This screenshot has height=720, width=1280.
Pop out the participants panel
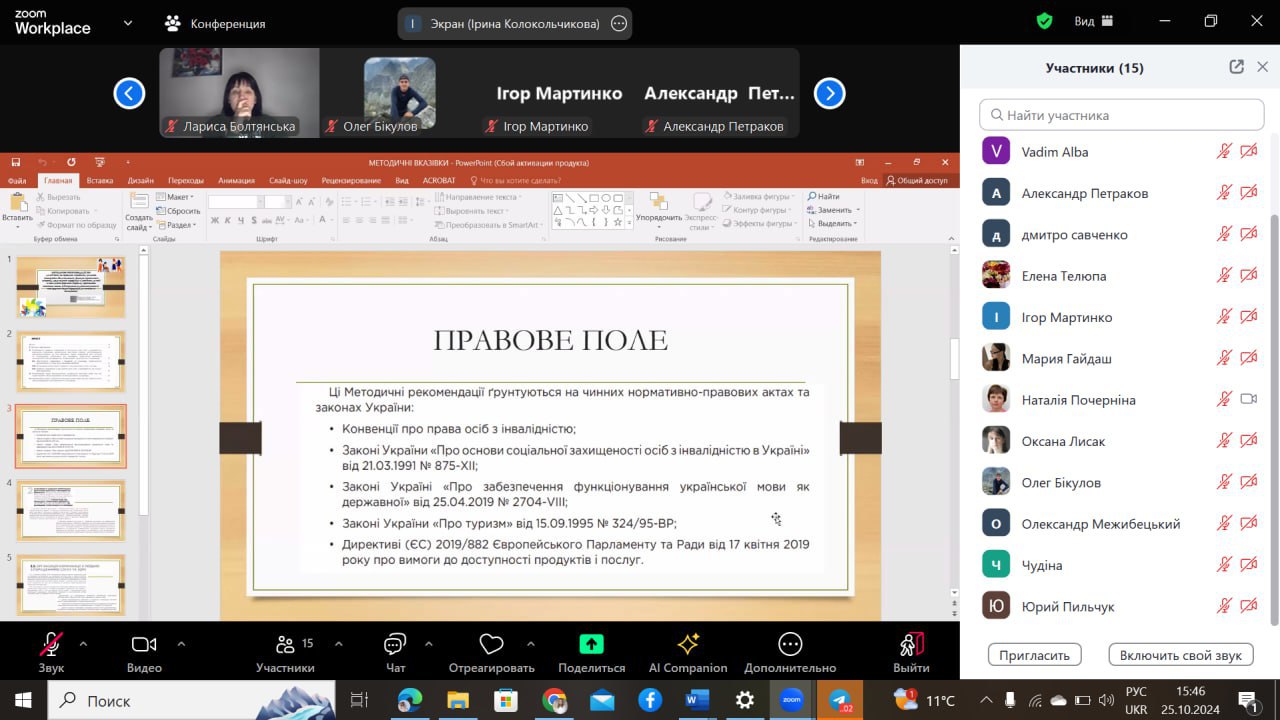pyautogui.click(x=1236, y=67)
